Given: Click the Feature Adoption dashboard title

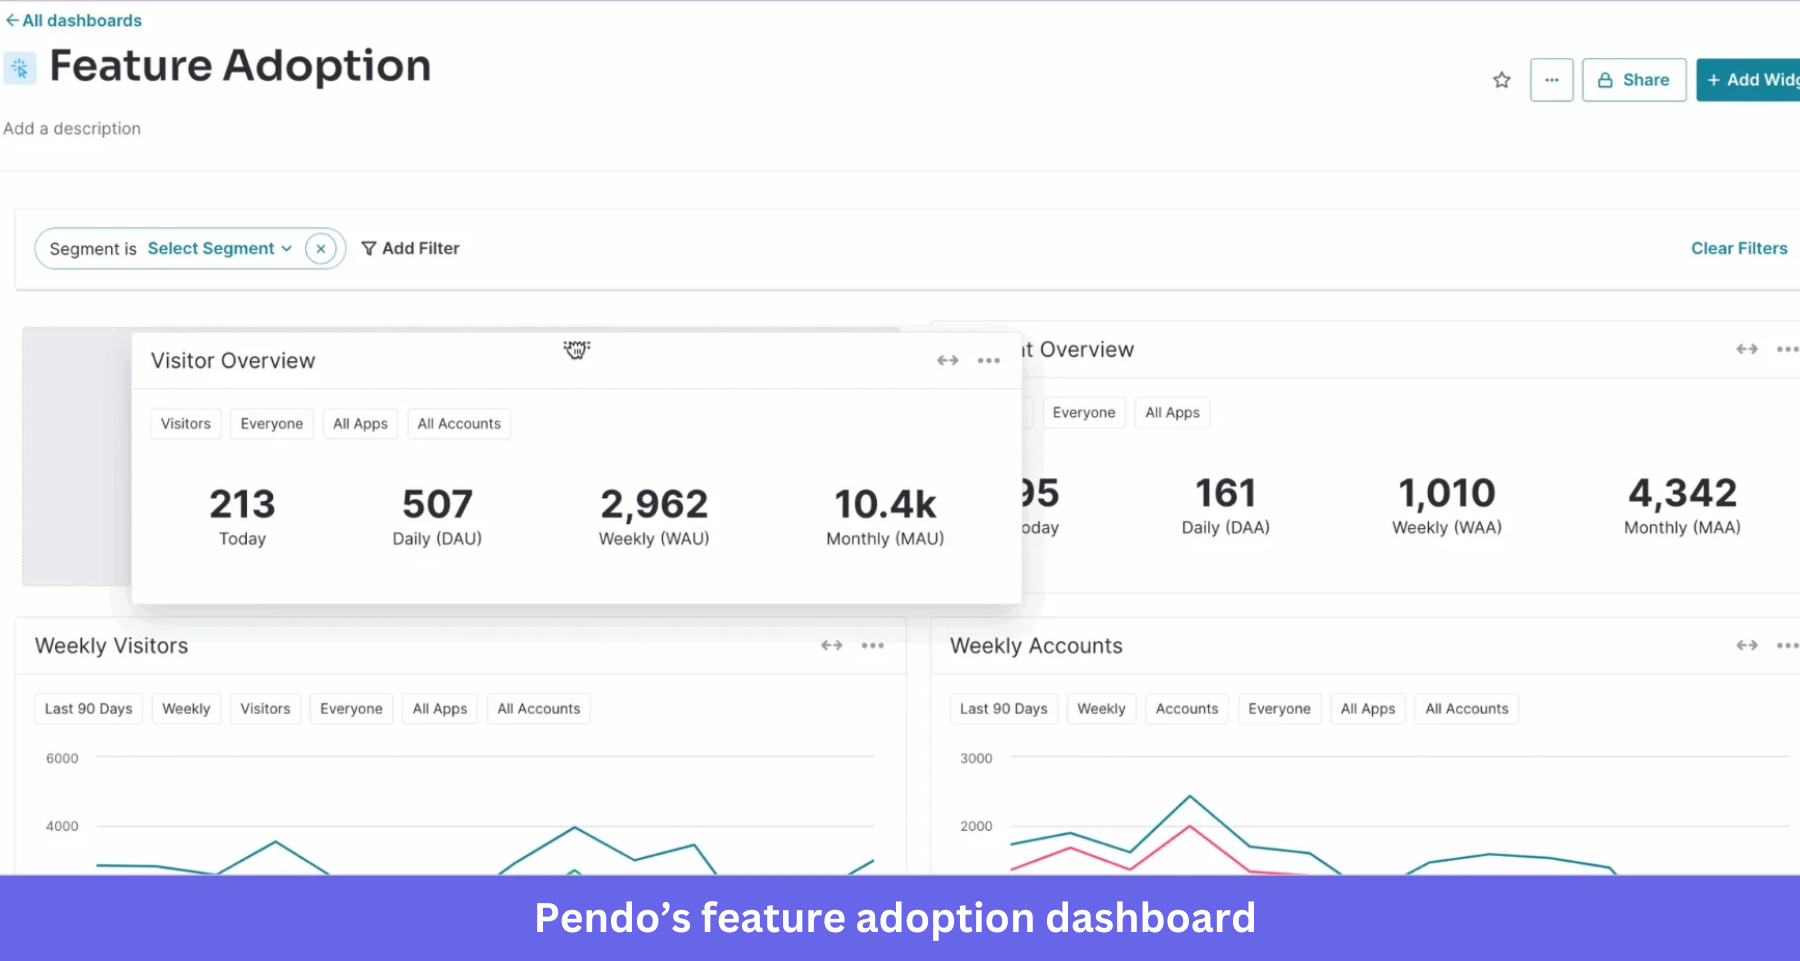Looking at the screenshot, I should [240, 67].
